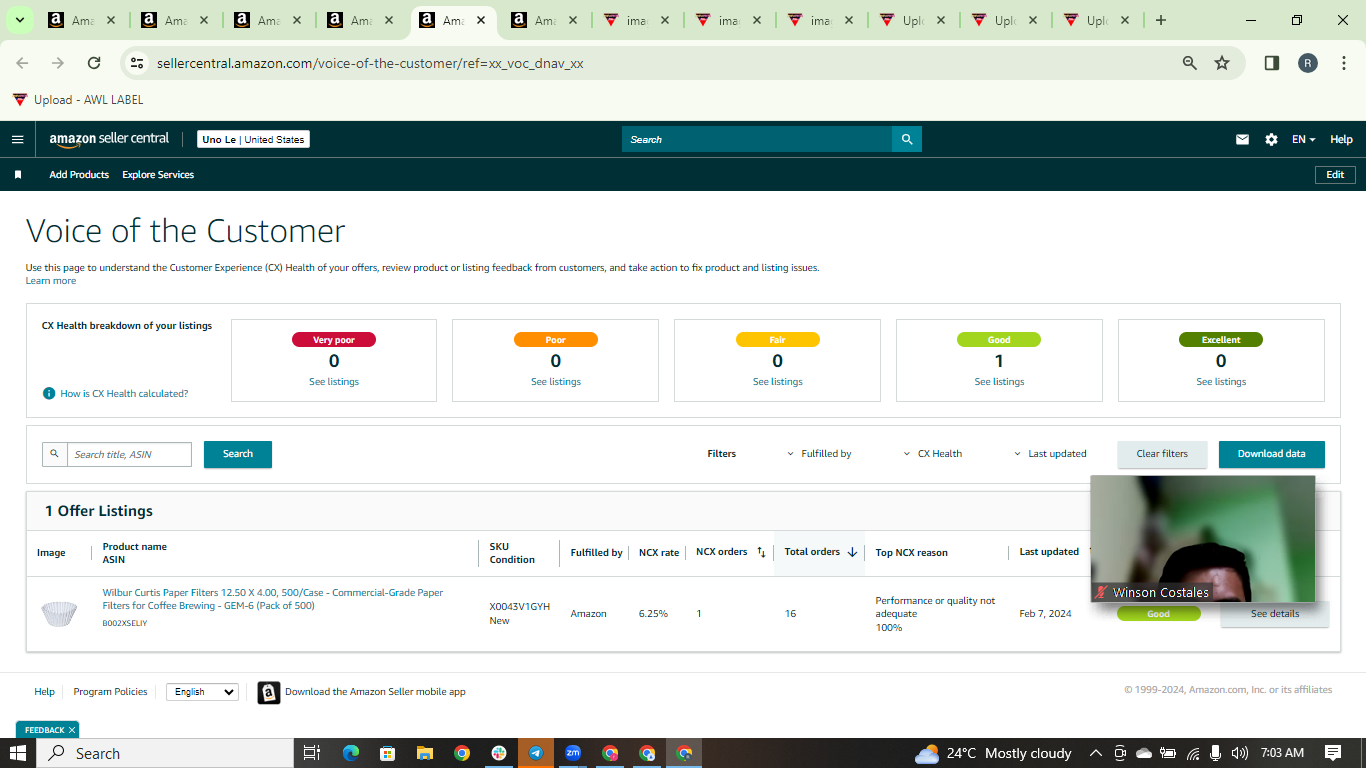Bookmark this page with the star
The image size is (1366, 768).
(x=1222, y=63)
